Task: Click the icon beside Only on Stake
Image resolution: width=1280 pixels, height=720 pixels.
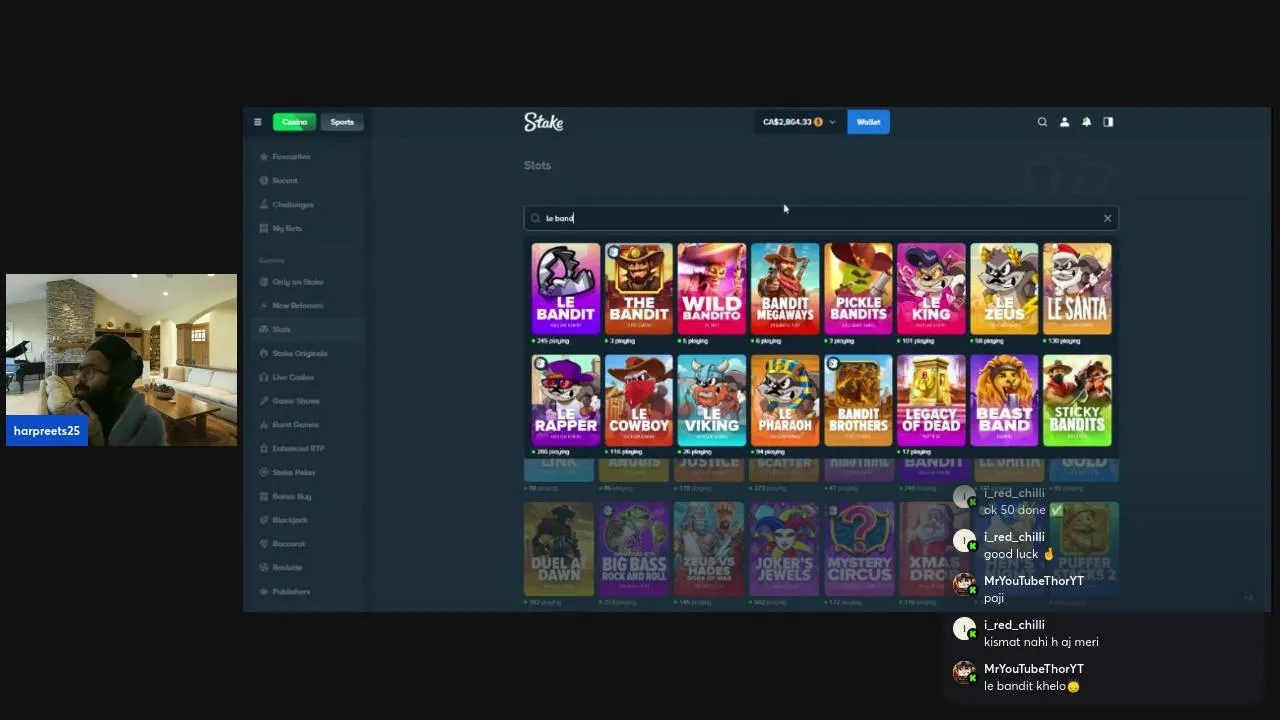Action: (x=263, y=282)
